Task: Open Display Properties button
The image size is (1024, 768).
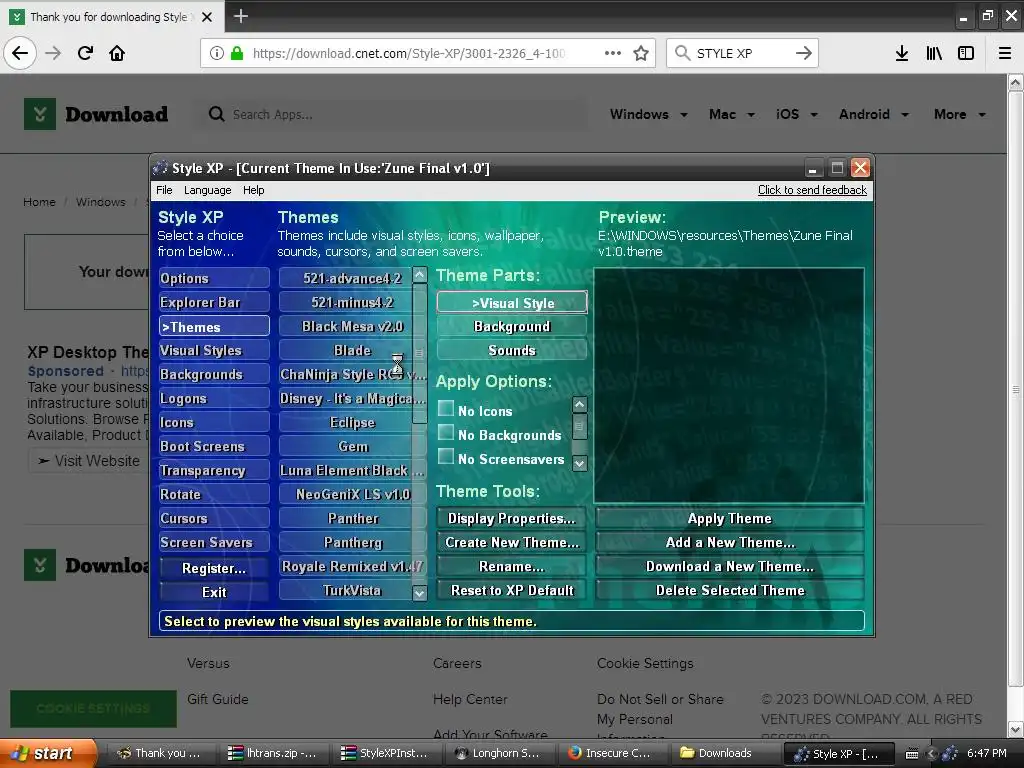Action: tap(512, 519)
